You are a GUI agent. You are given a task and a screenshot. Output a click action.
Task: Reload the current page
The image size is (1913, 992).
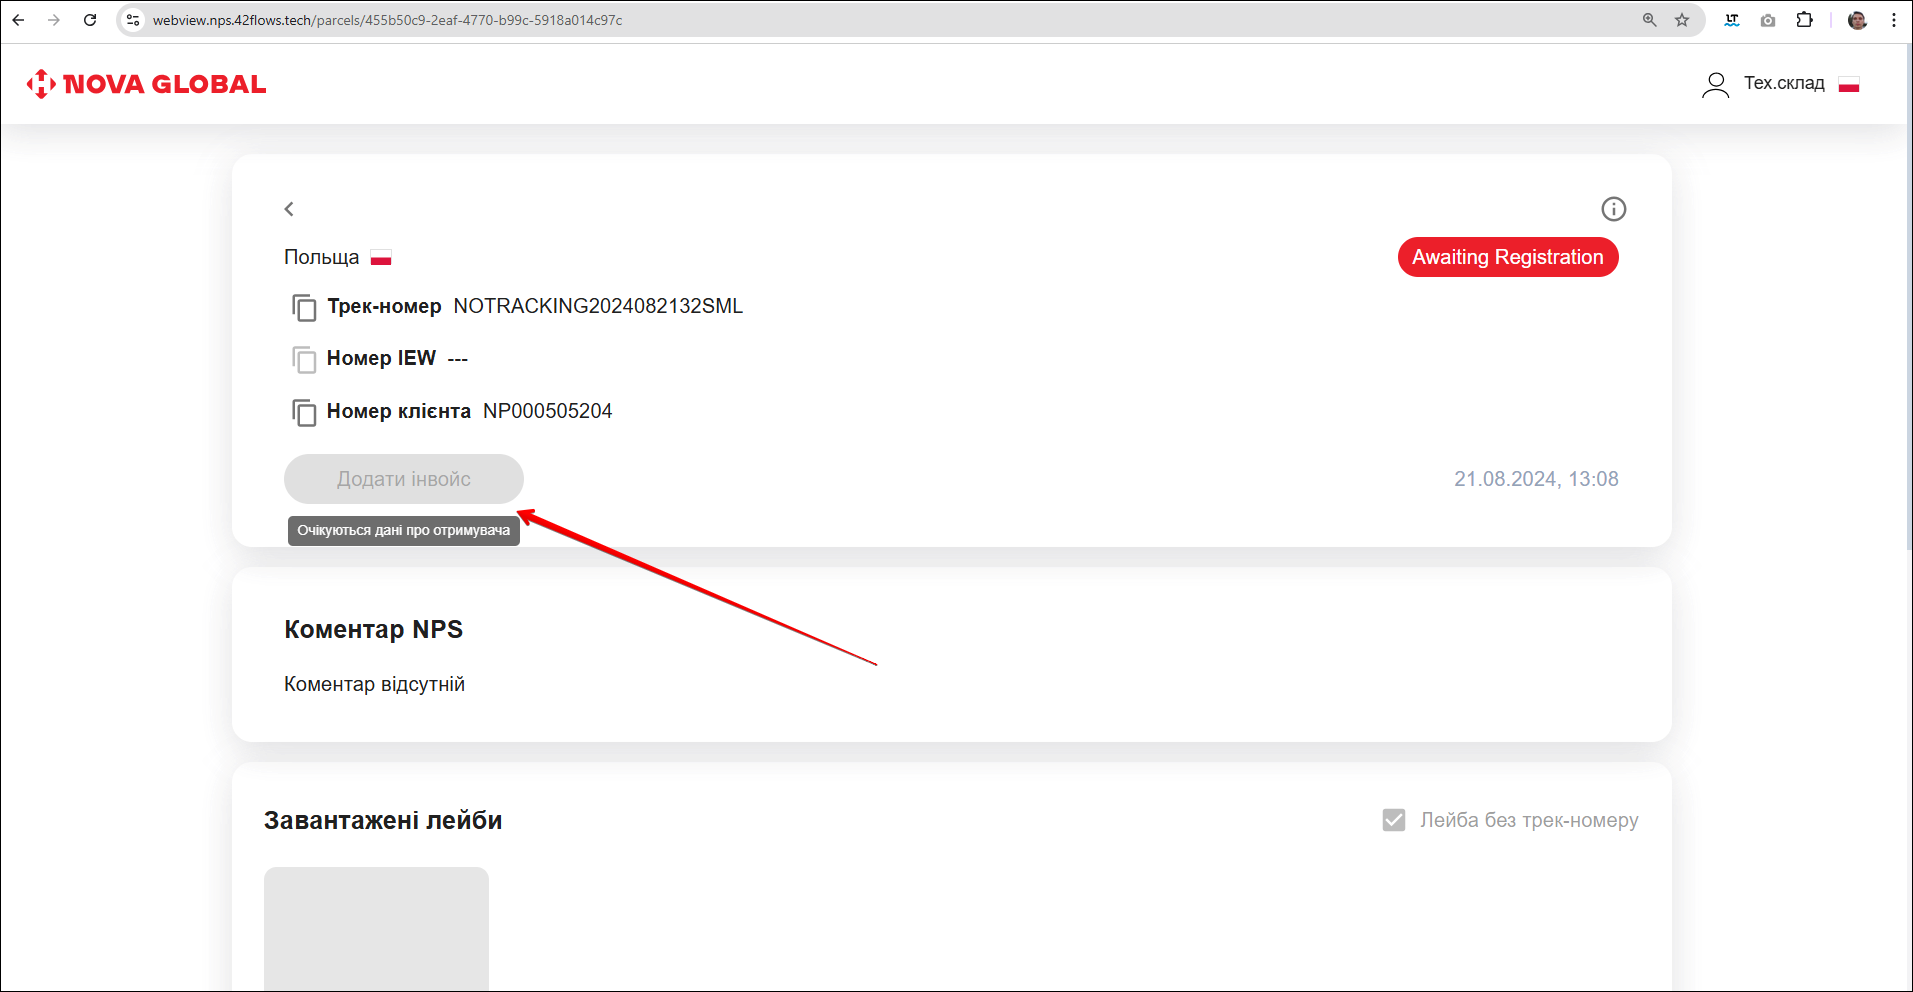(90, 20)
